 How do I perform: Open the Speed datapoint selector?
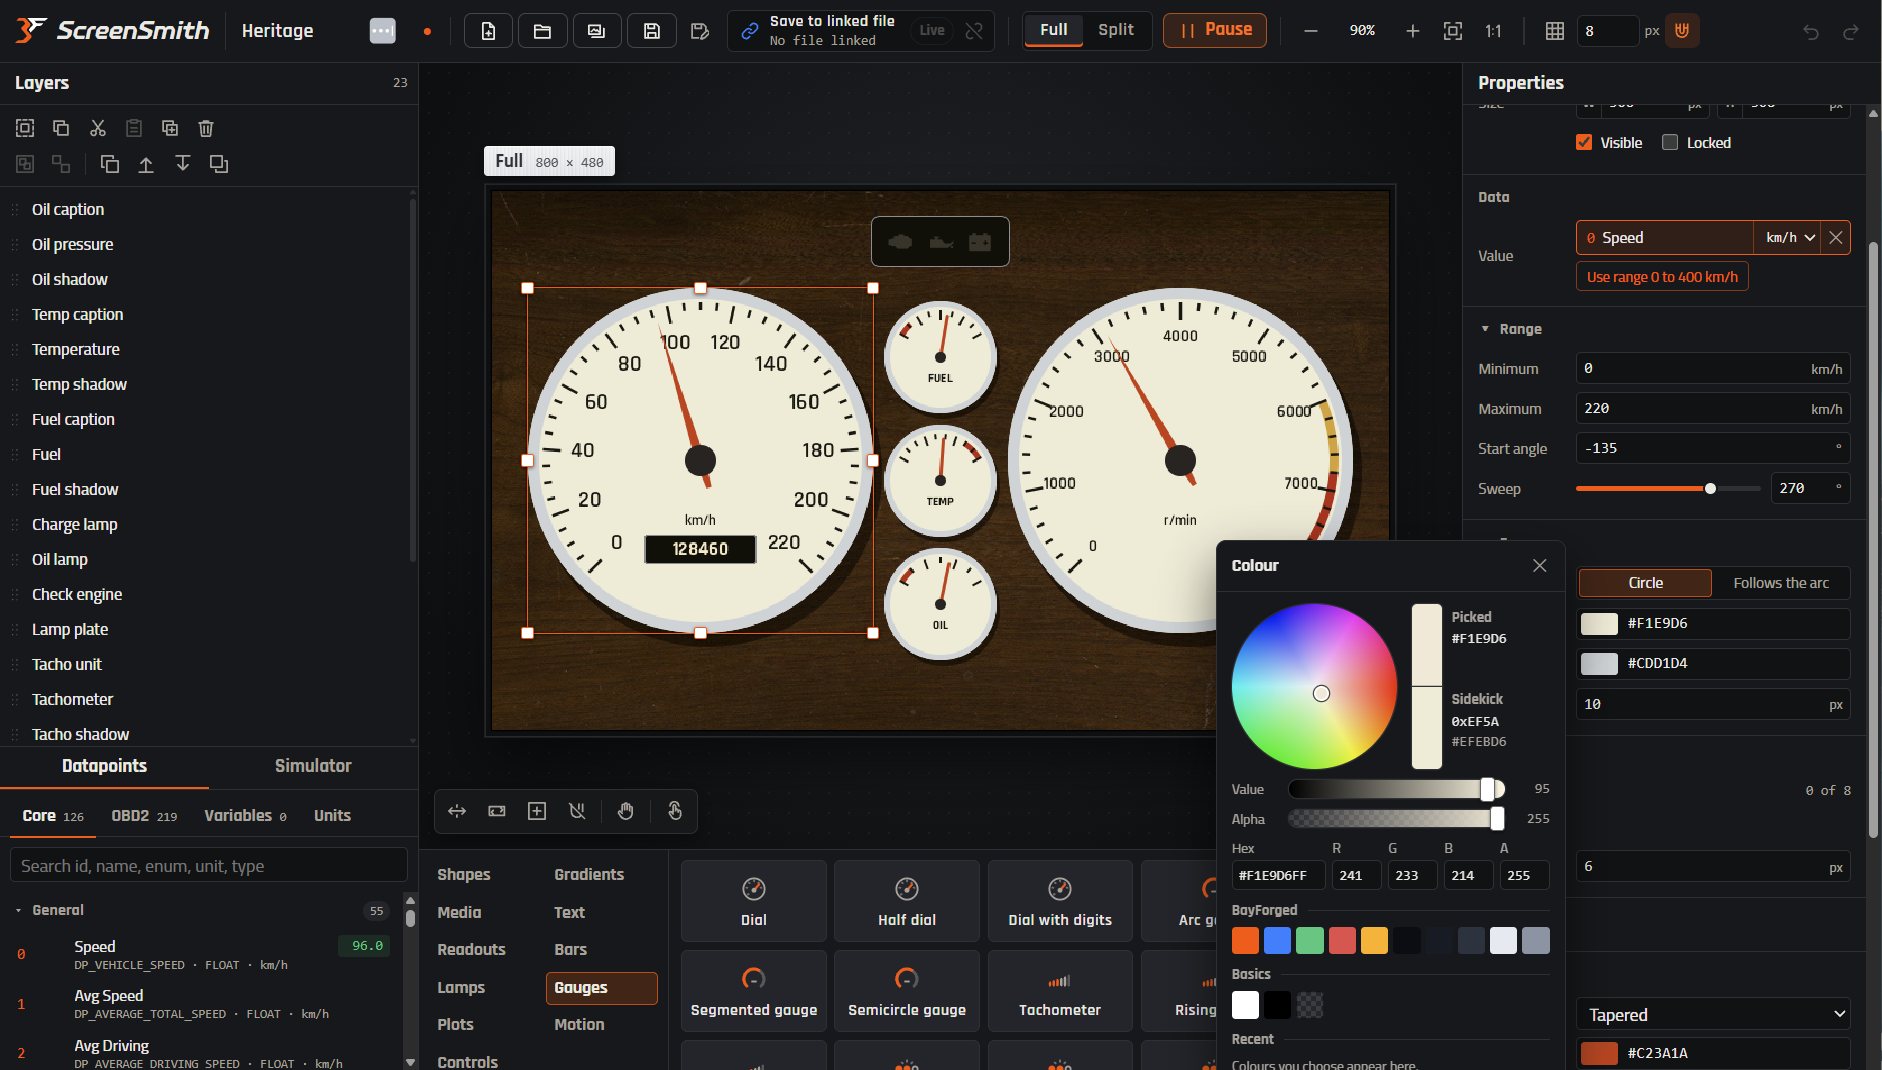(x=1664, y=238)
